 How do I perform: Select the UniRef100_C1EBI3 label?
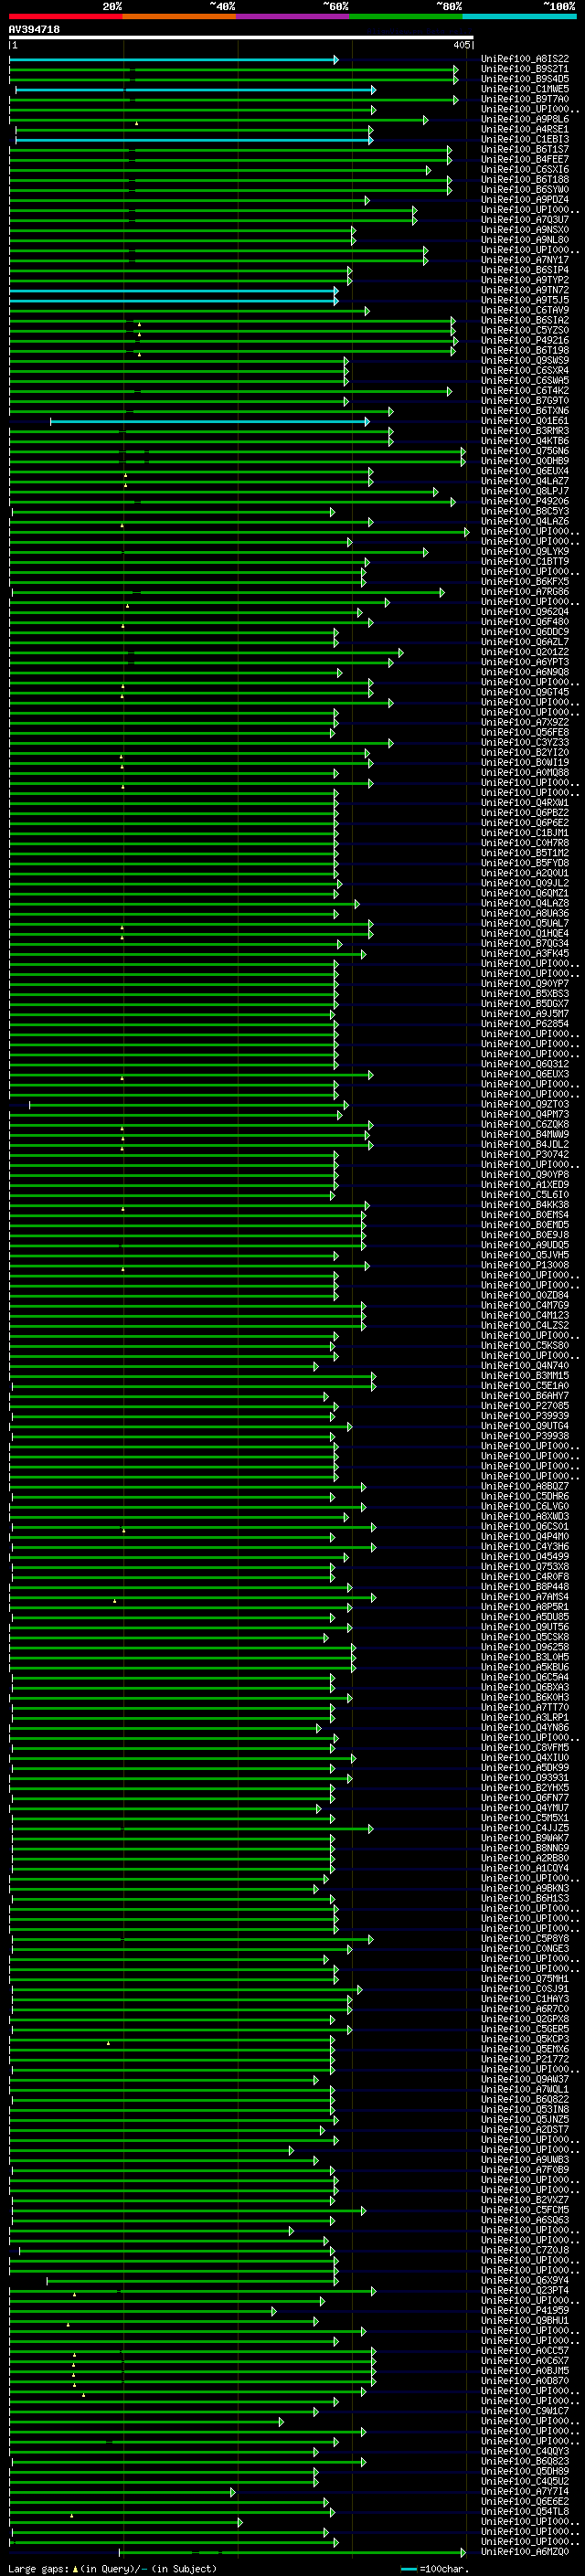[x=525, y=139]
